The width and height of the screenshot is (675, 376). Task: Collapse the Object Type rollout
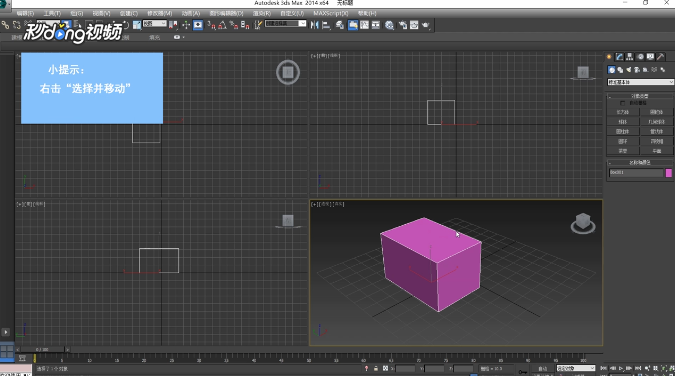point(640,96)
